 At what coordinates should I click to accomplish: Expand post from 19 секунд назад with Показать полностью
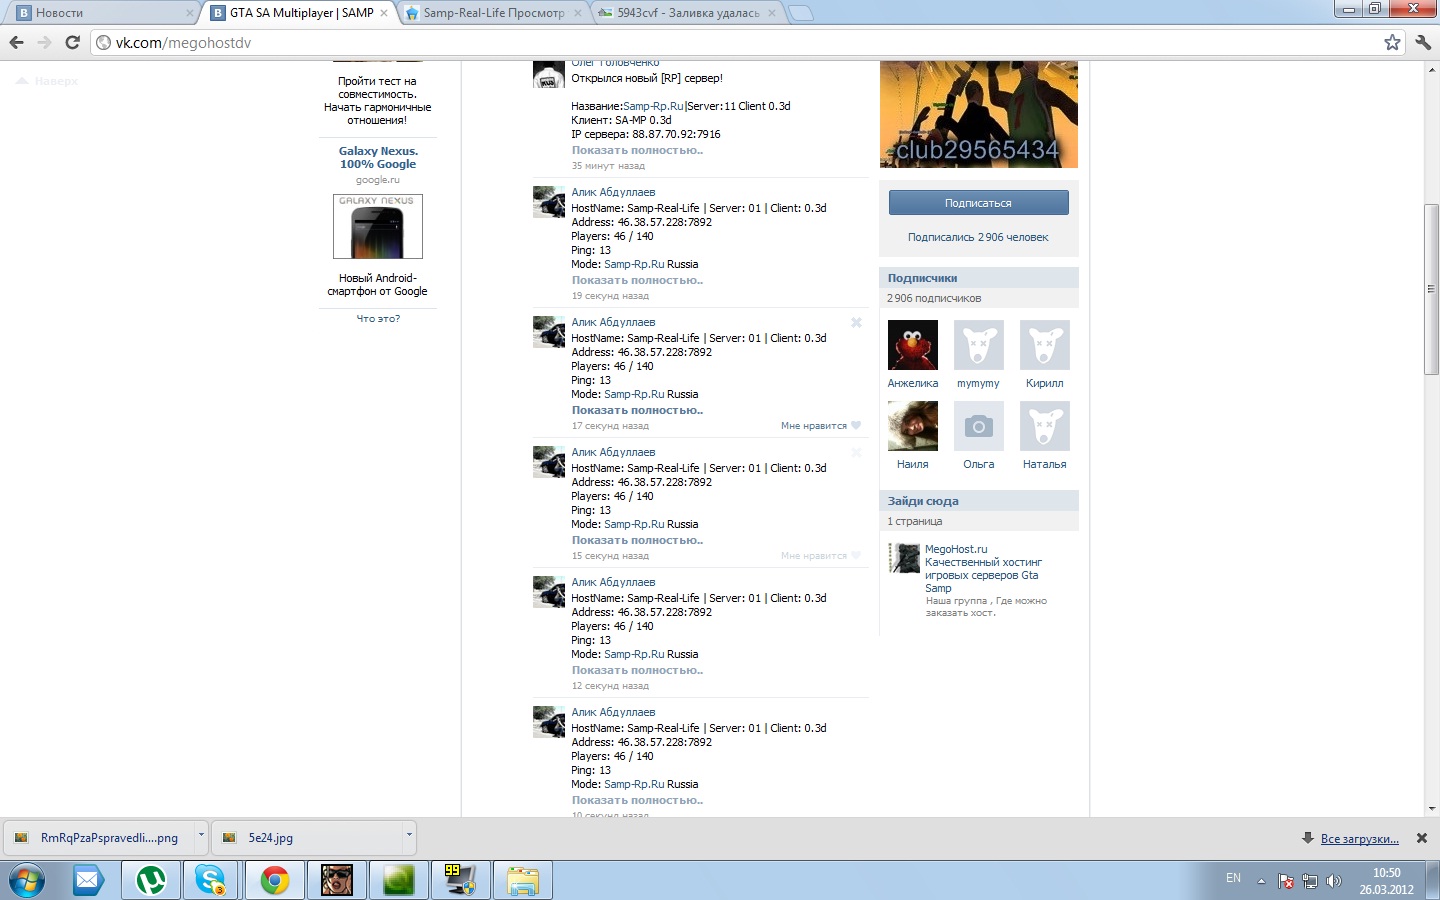tap(637, 280)
